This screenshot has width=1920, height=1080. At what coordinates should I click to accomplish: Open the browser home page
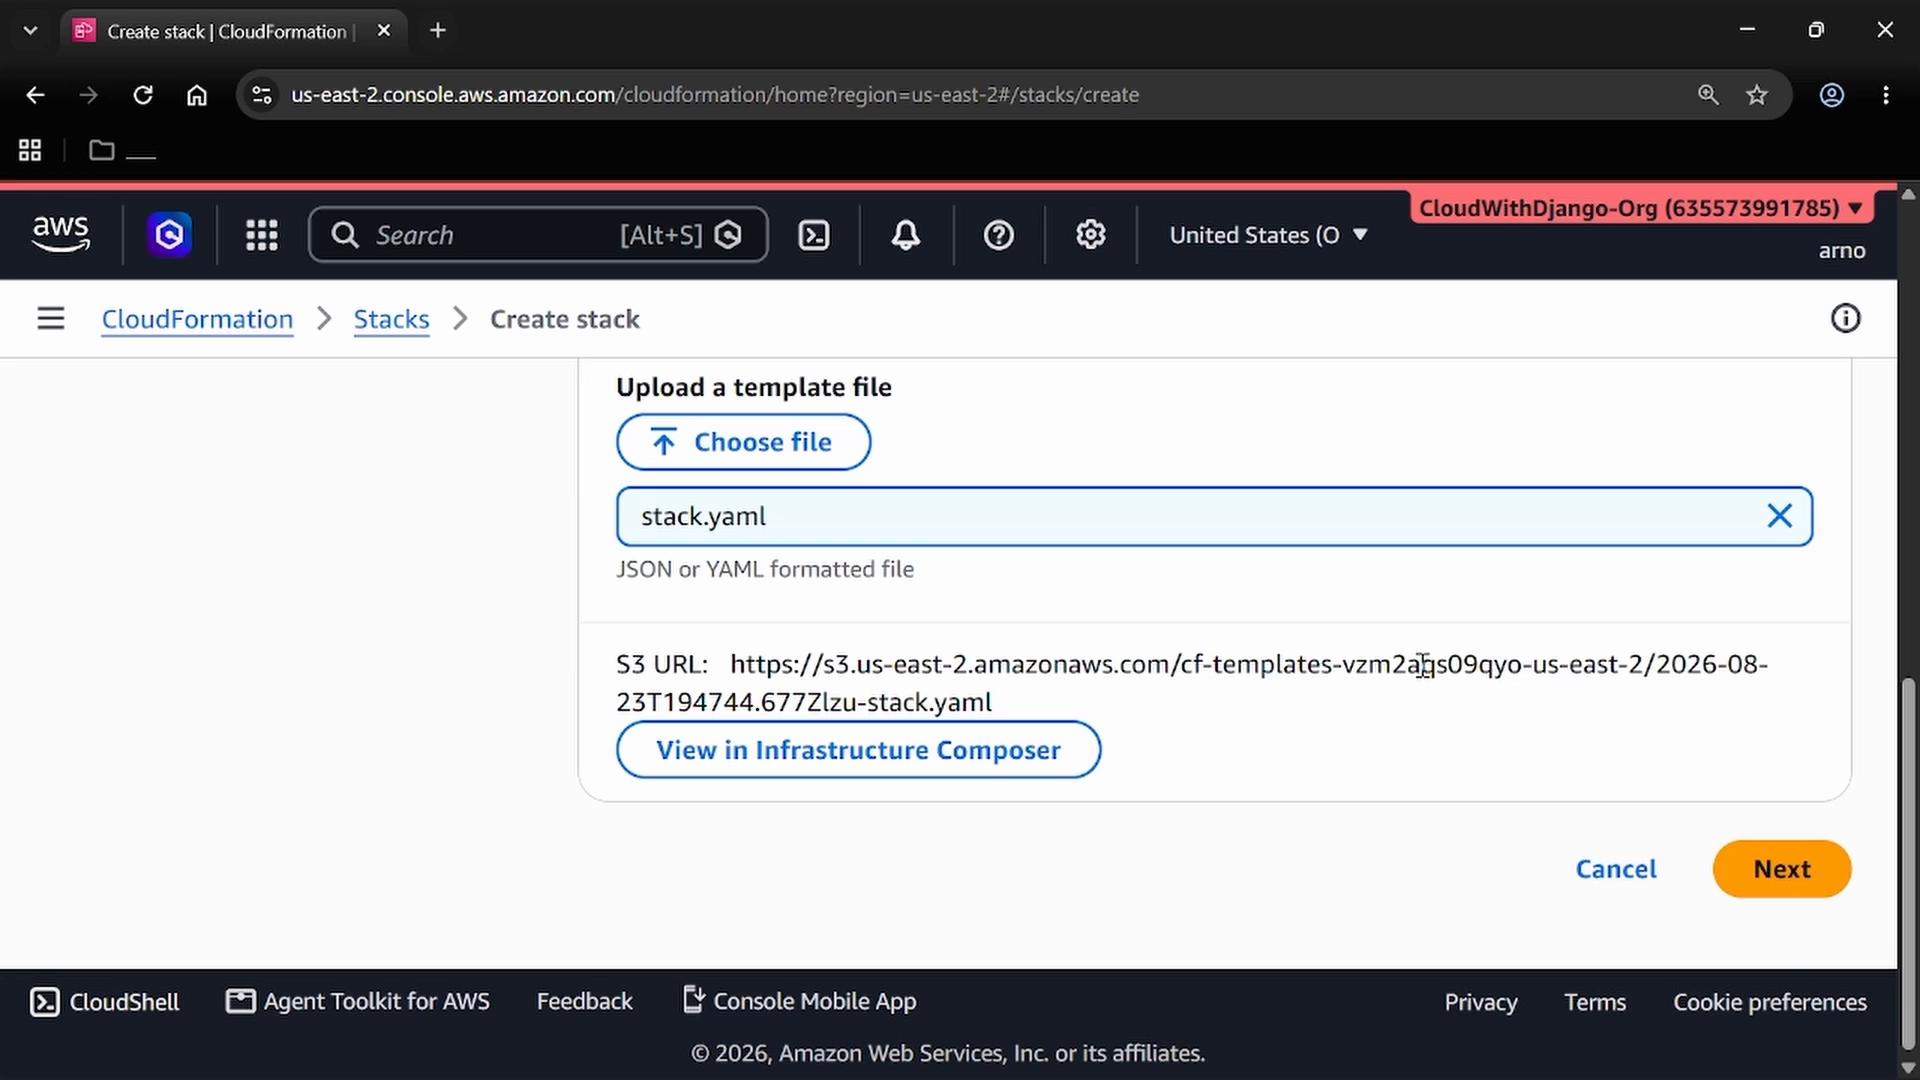197,95
